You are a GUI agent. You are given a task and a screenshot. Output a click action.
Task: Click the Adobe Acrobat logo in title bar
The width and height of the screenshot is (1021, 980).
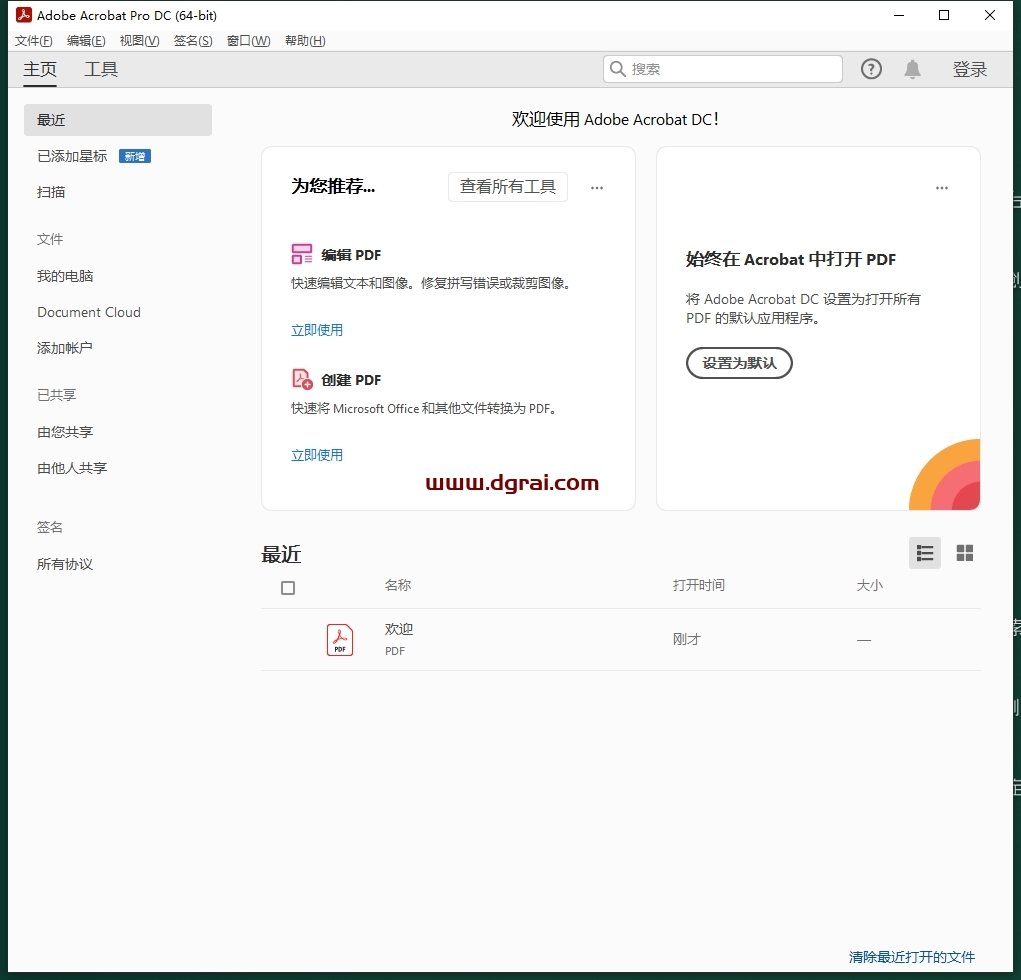click(23, 15)
